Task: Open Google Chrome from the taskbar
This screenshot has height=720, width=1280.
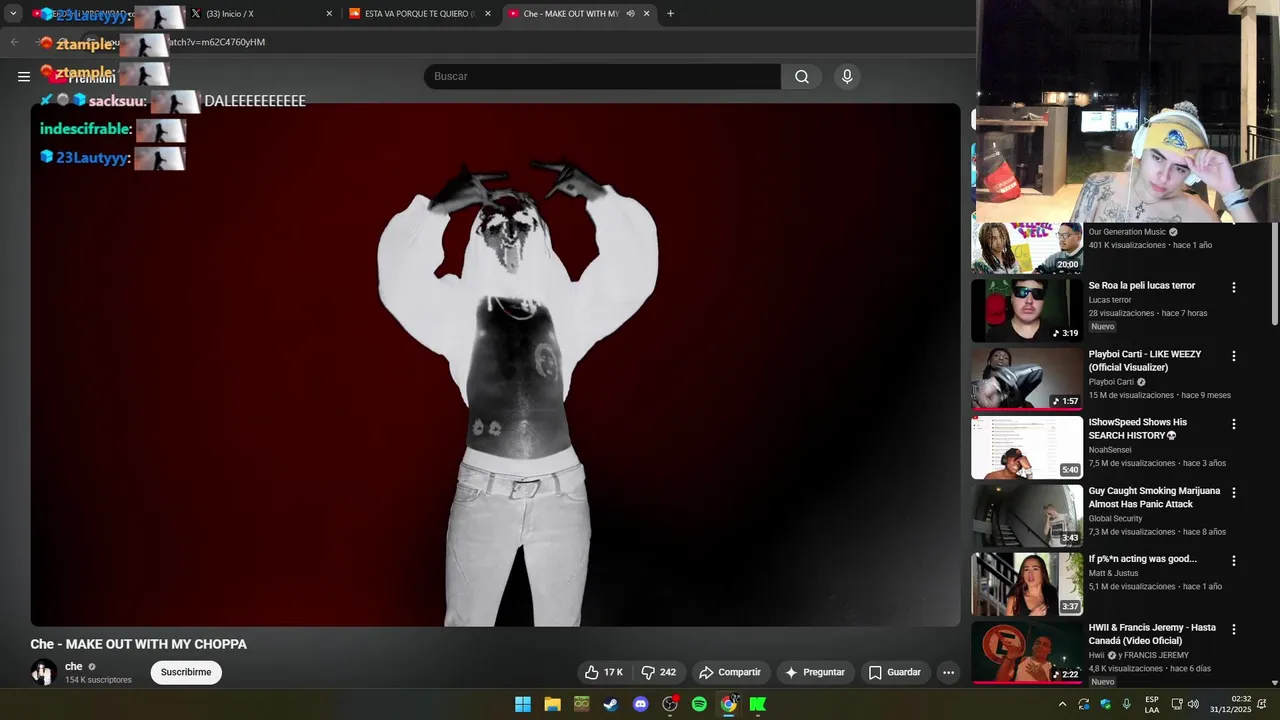Action: [729, 704]
